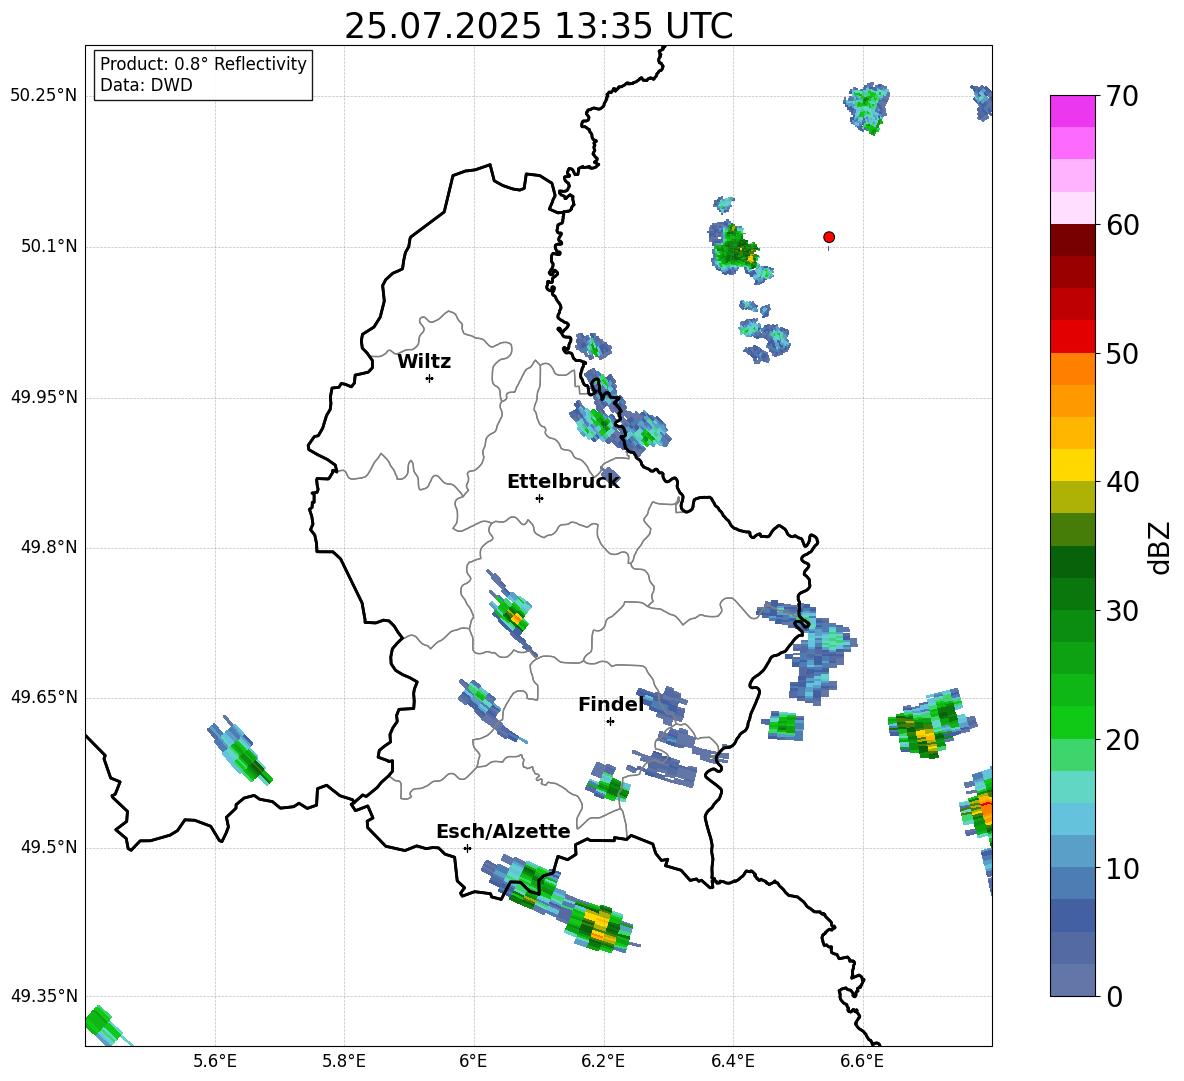Click the title 25.07.2025 13:35 UTC
Viewport: 1184px width, 1081px height.
(538, 26)
